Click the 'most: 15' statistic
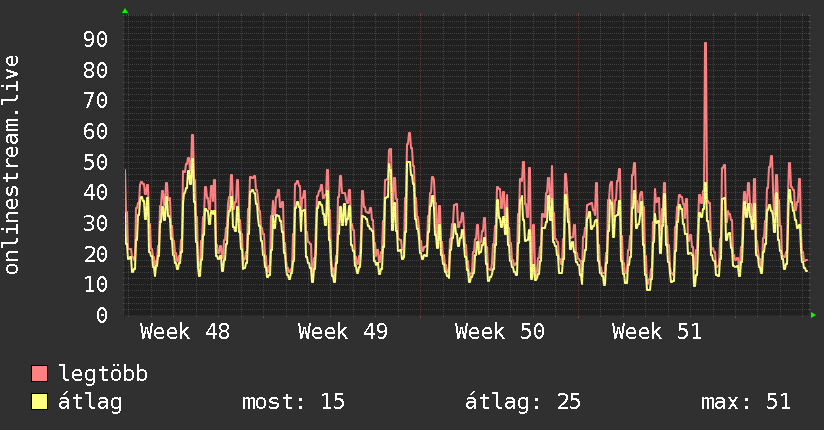Viewport: 824px width, 430px height. click(293, 402)
